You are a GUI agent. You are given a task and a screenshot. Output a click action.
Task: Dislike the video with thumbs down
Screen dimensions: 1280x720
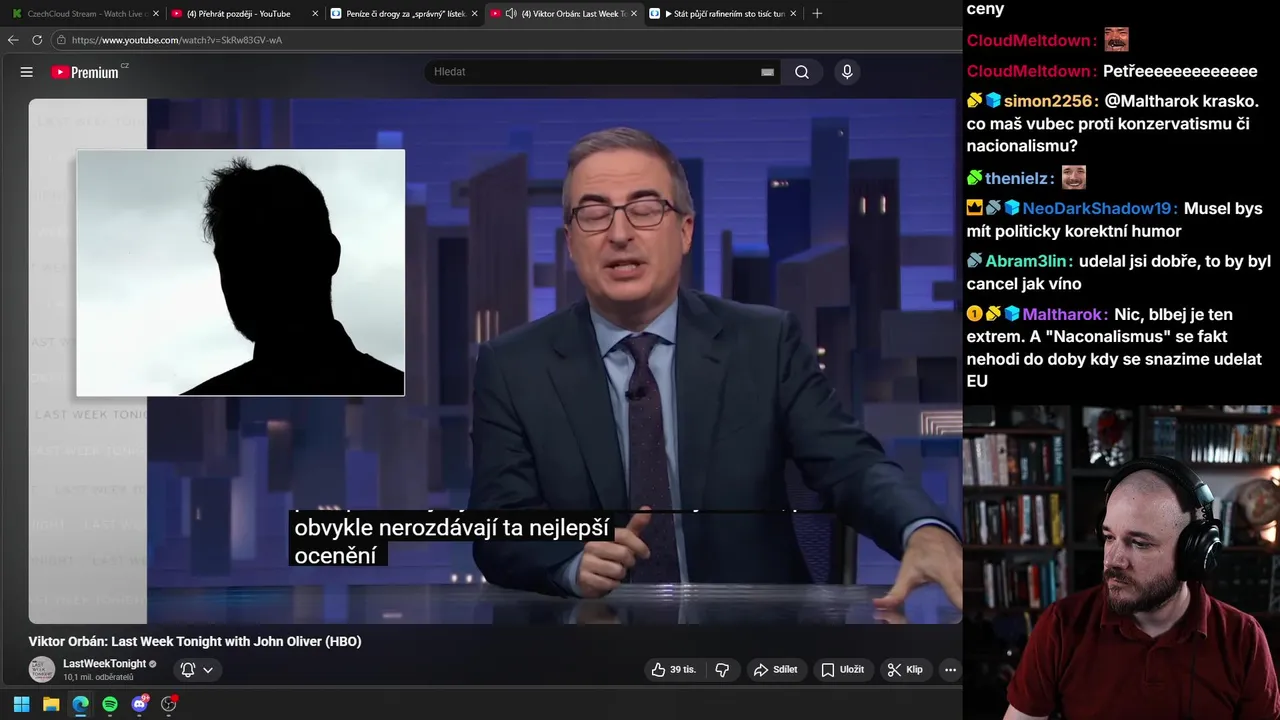tap(722, 670)
